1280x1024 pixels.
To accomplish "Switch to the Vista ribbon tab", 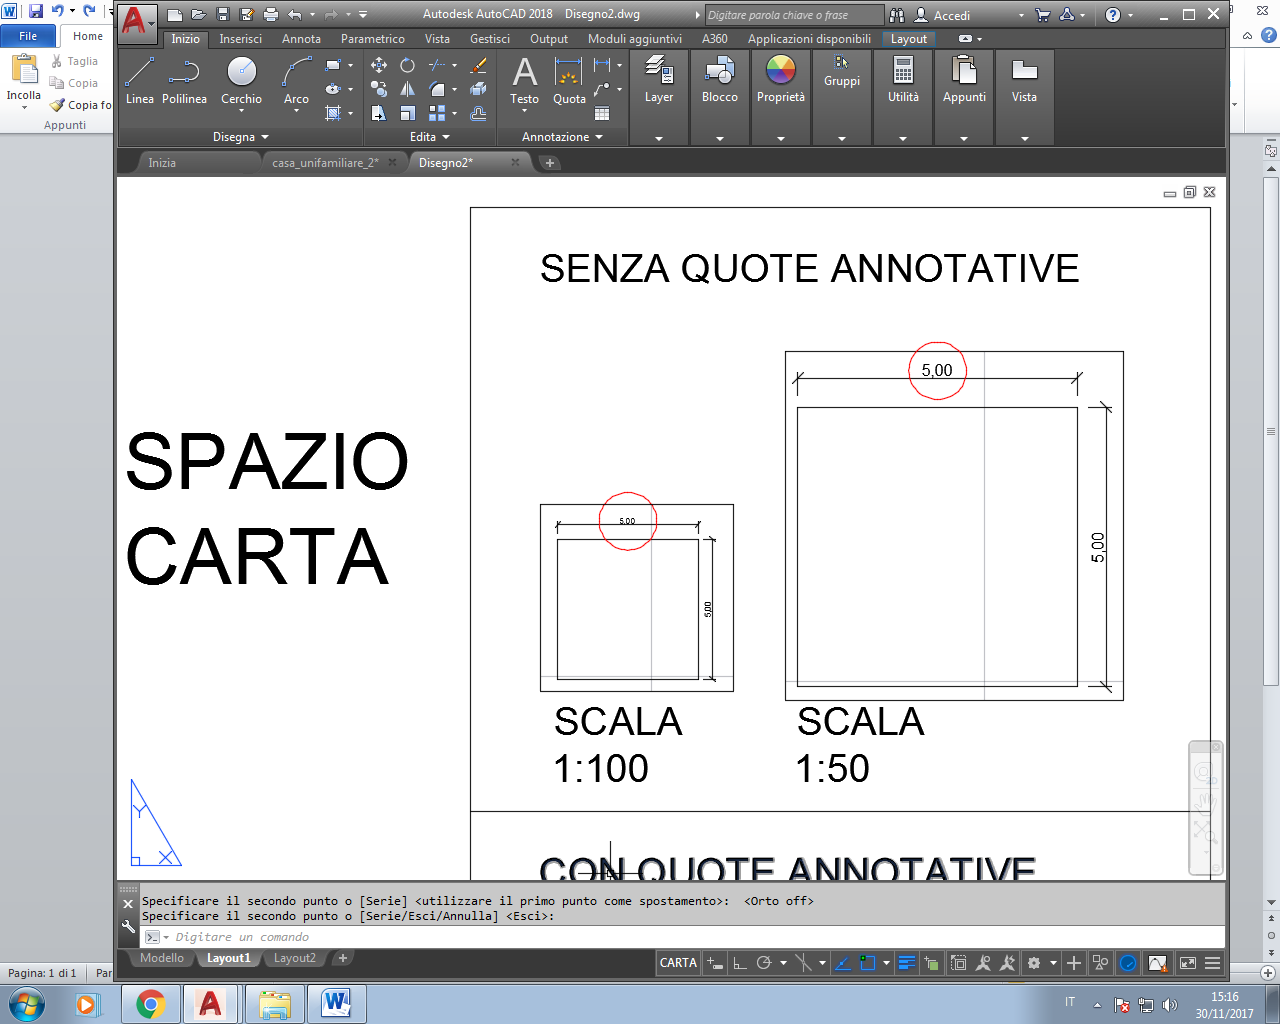I will click(437, 39).
